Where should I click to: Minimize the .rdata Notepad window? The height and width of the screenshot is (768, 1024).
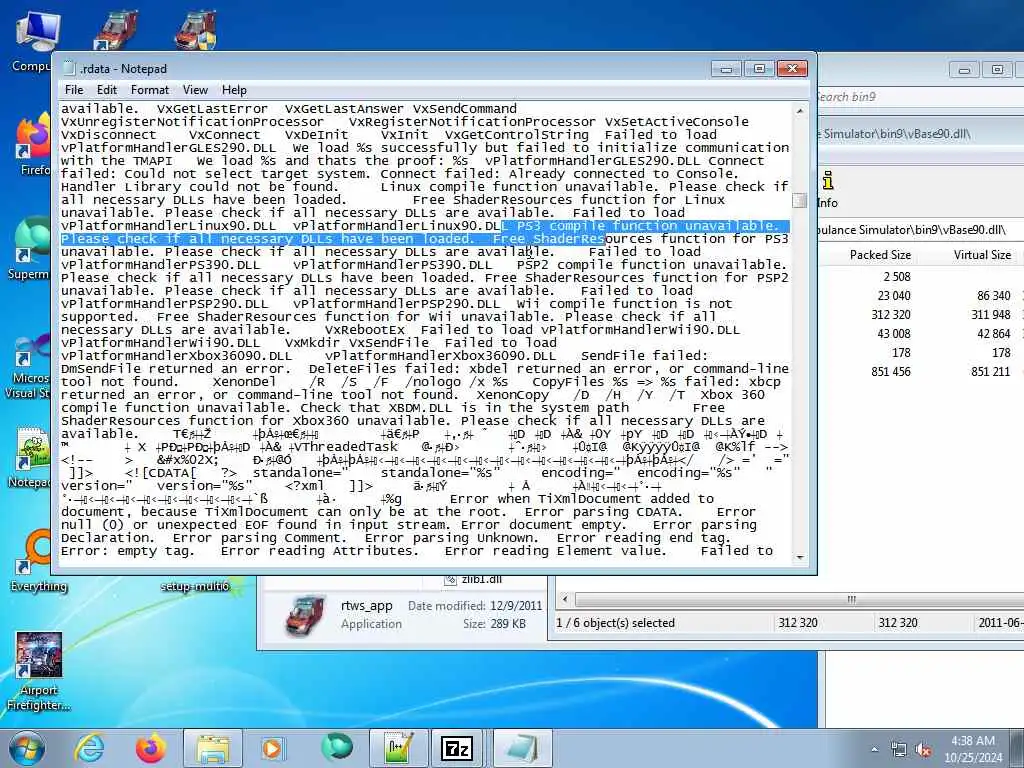726,69
